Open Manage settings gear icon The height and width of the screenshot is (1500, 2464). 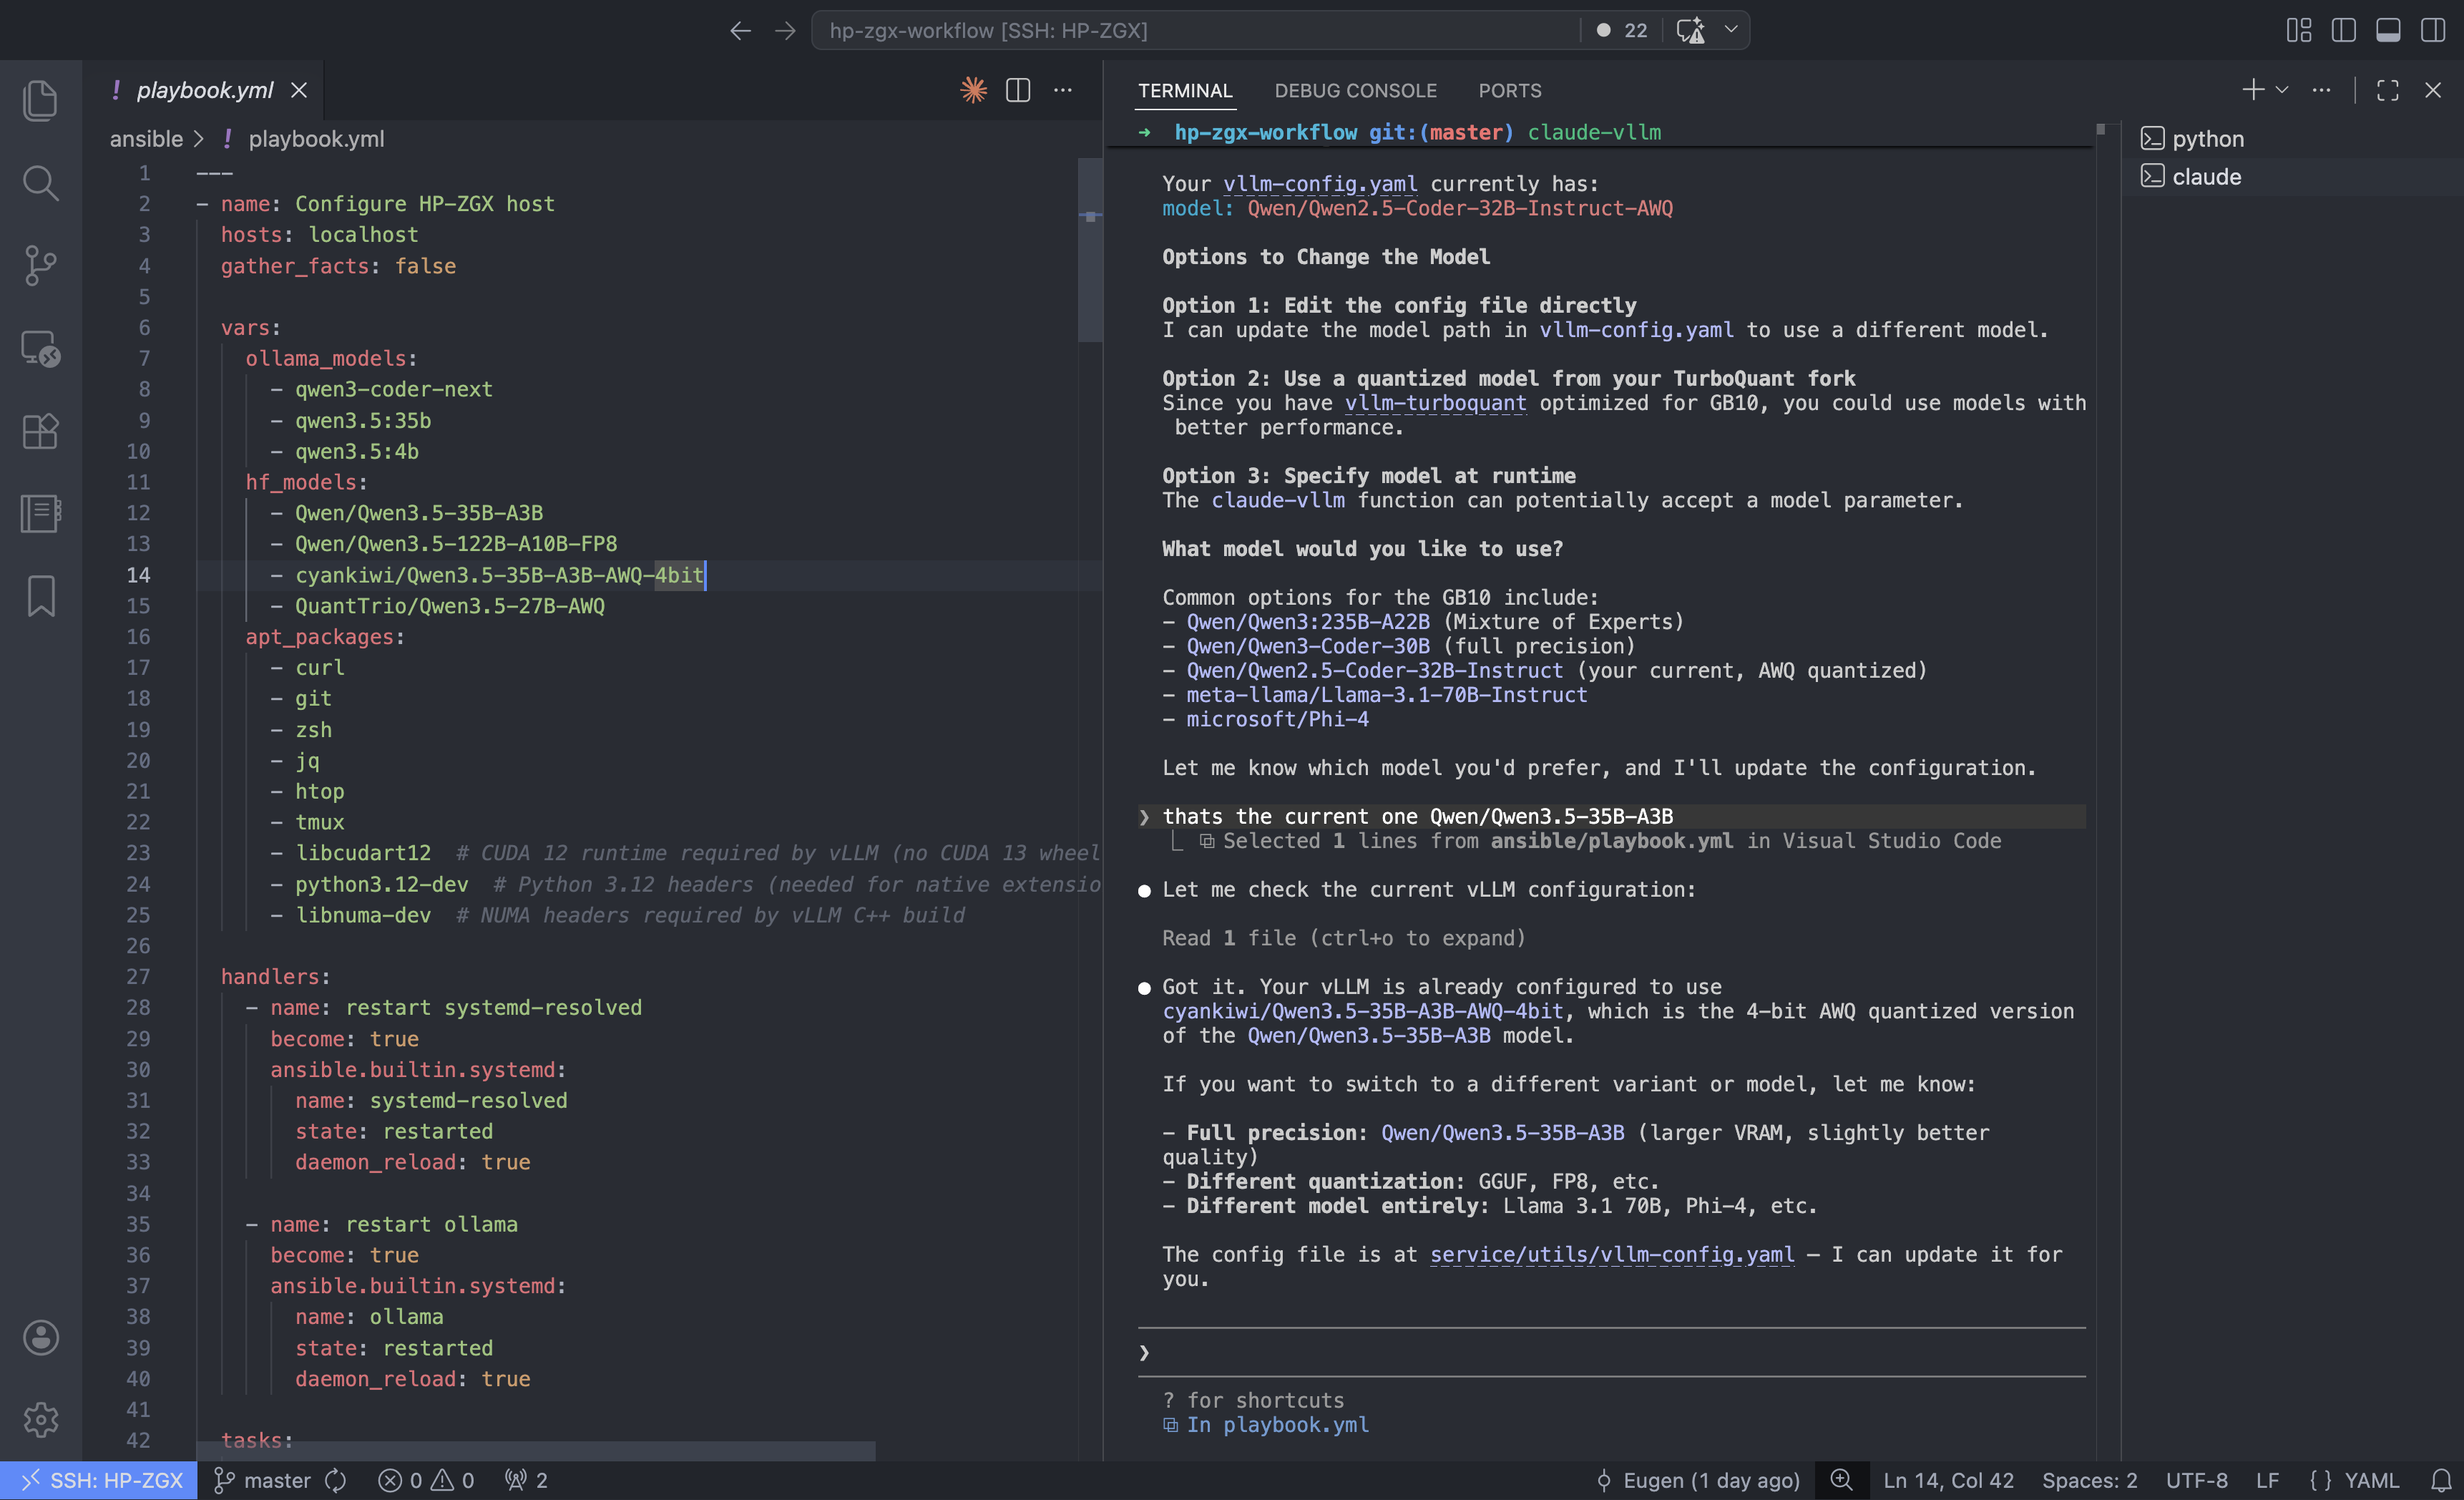click(40, 1419)
